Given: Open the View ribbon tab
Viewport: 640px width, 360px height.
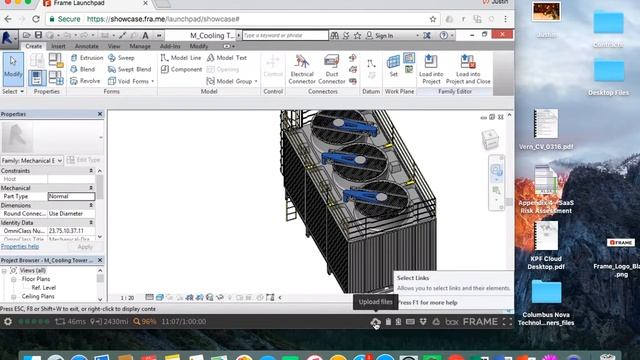Looking at the screenshot, I should [x=114, y=46].
